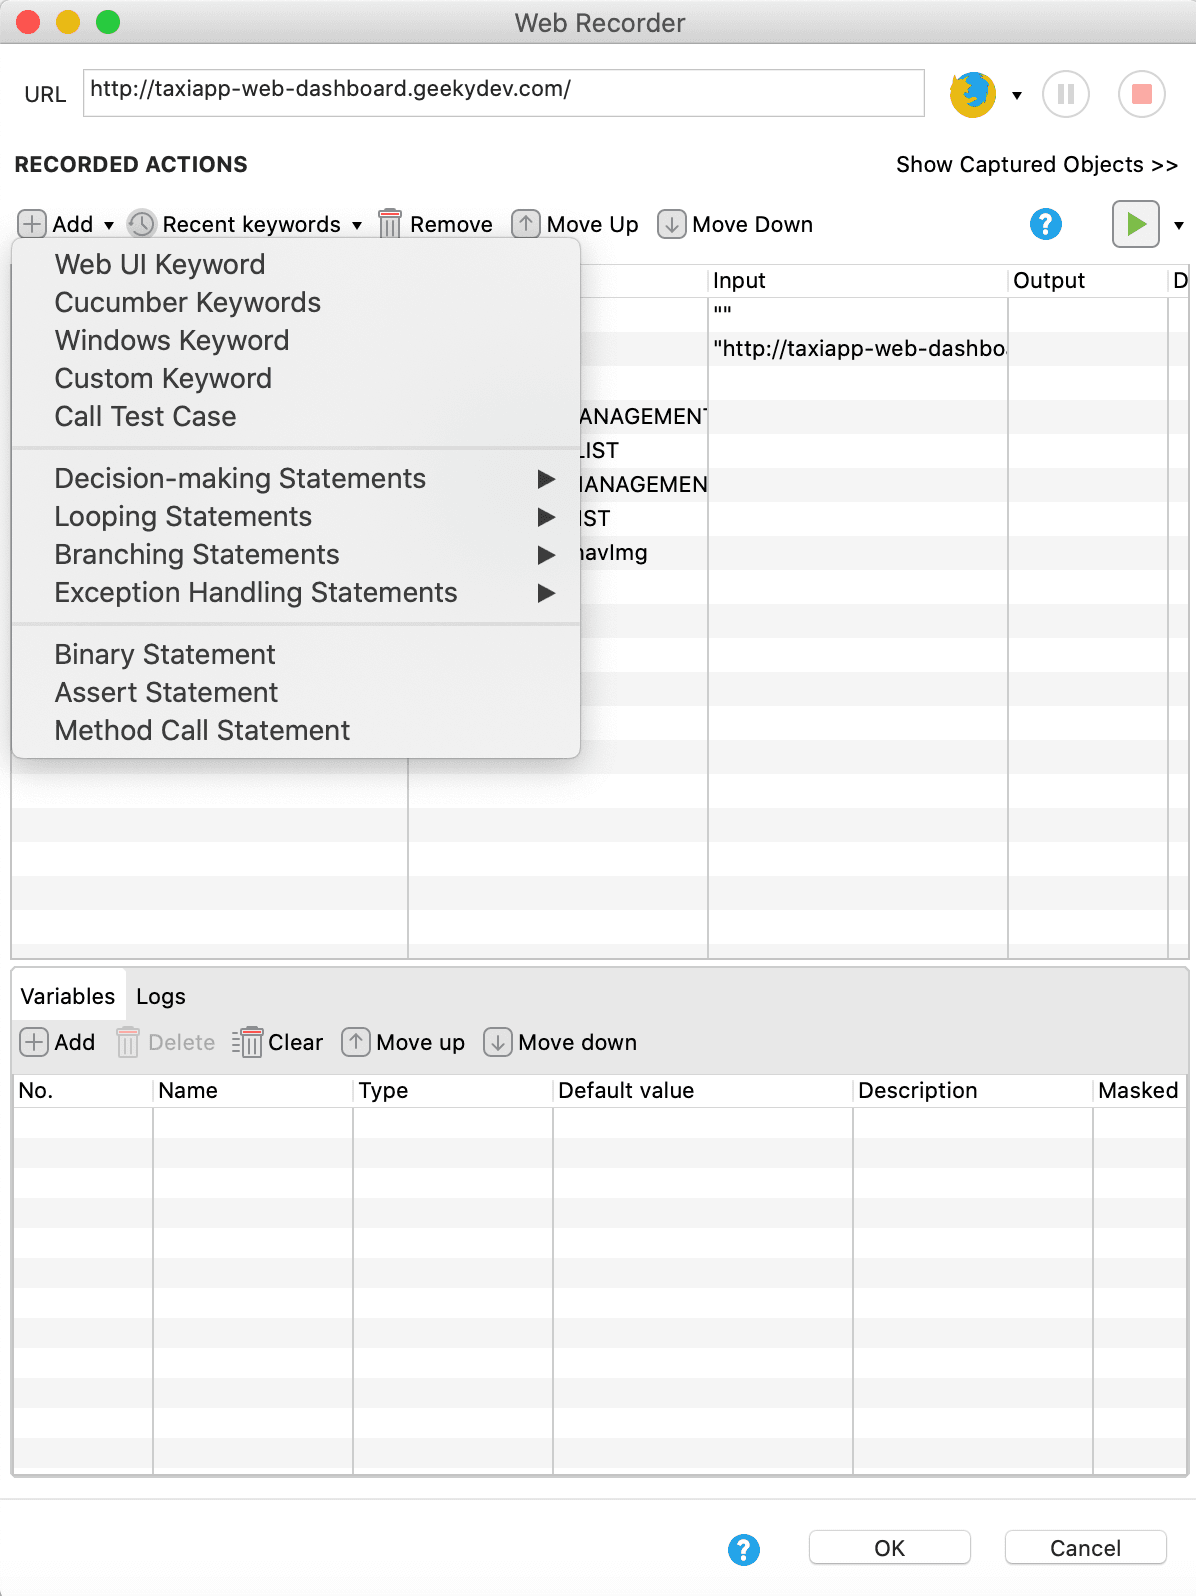Open the browser selection dropdown arrow
The width and height of the screenshot is (1196, 1596).
click(1017, 96)
